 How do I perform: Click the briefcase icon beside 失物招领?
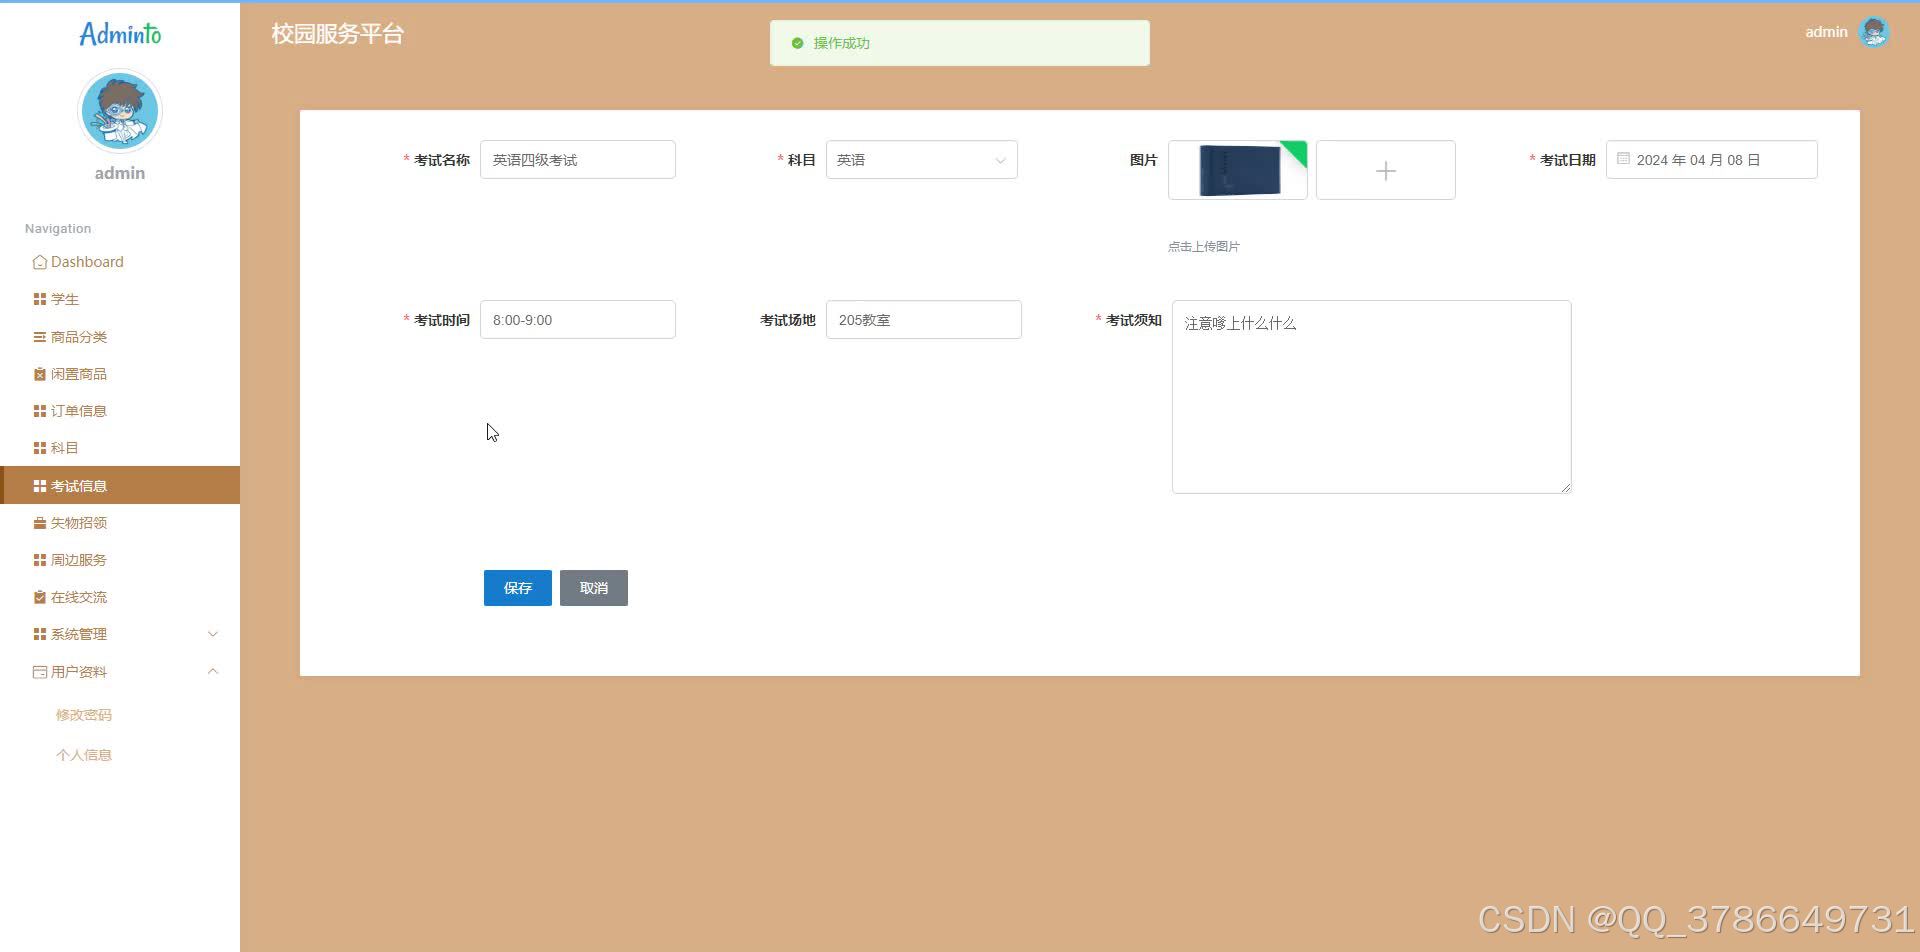click(x=40, y=523)
